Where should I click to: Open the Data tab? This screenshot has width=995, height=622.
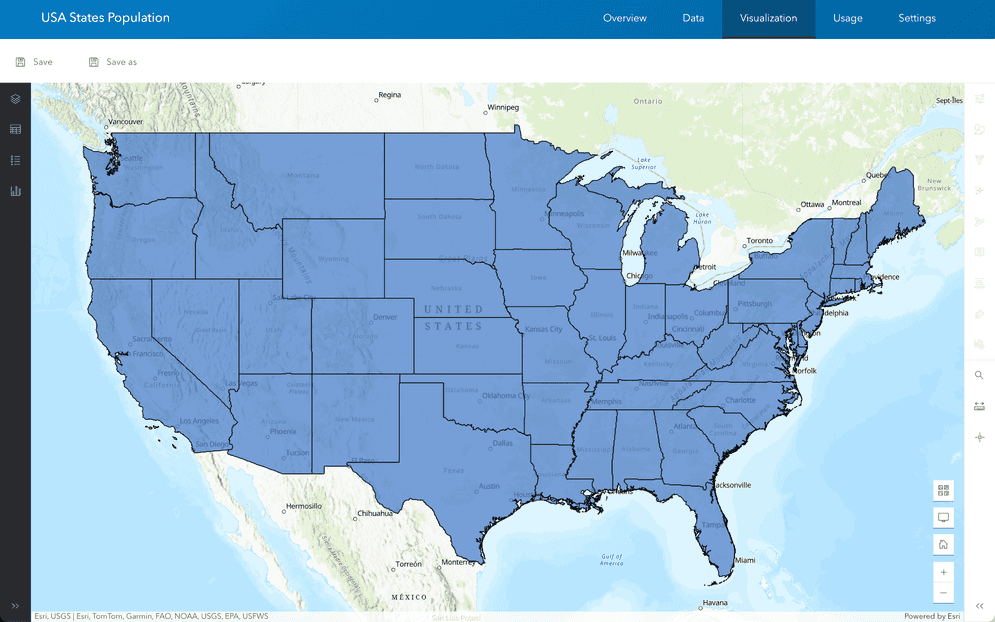(693, 18)
